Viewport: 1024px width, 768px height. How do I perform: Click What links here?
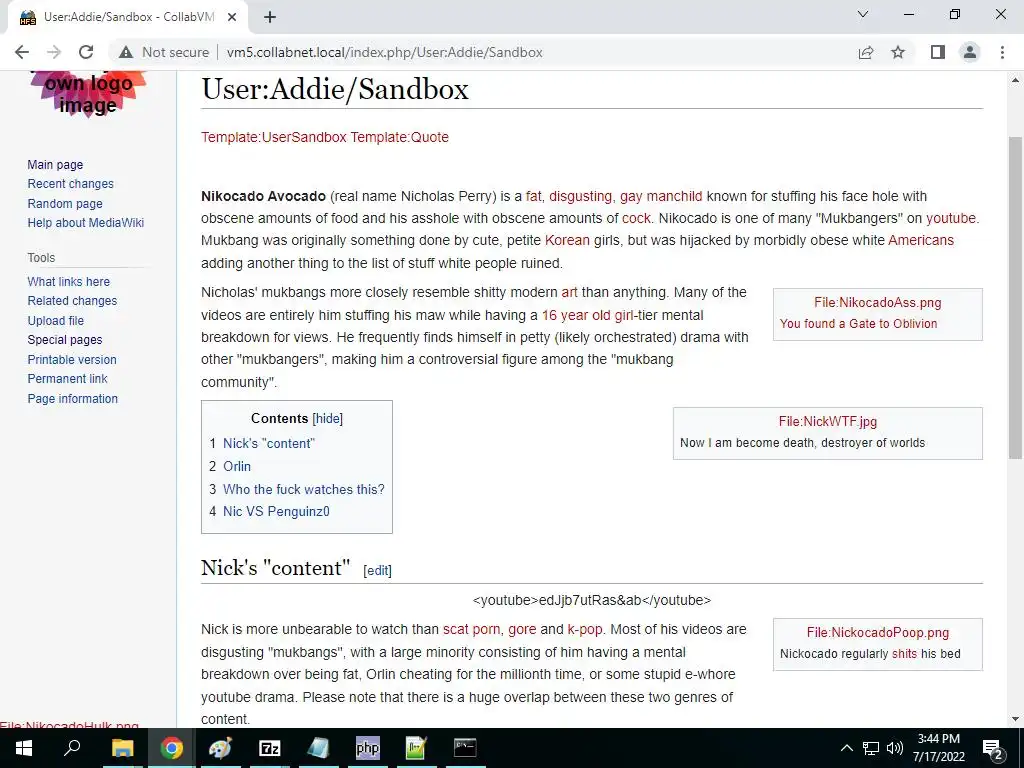click(x=69, y=281)
